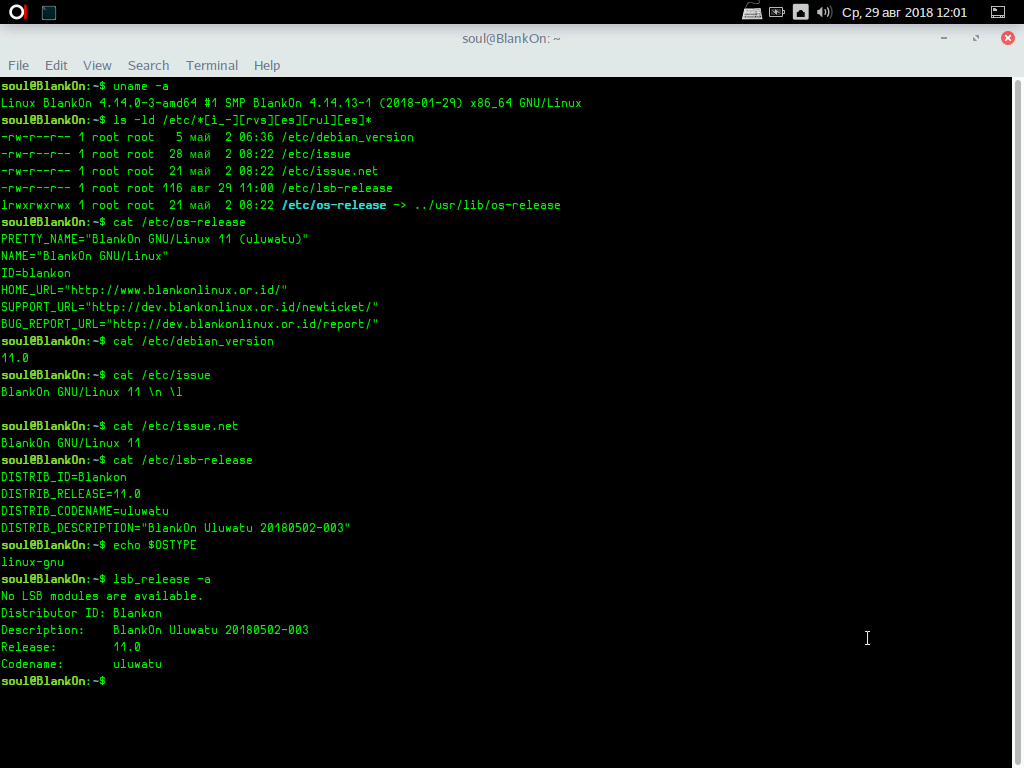
Task: Click 'No LSB modules are available.' line
Action: tap(102, 596)
